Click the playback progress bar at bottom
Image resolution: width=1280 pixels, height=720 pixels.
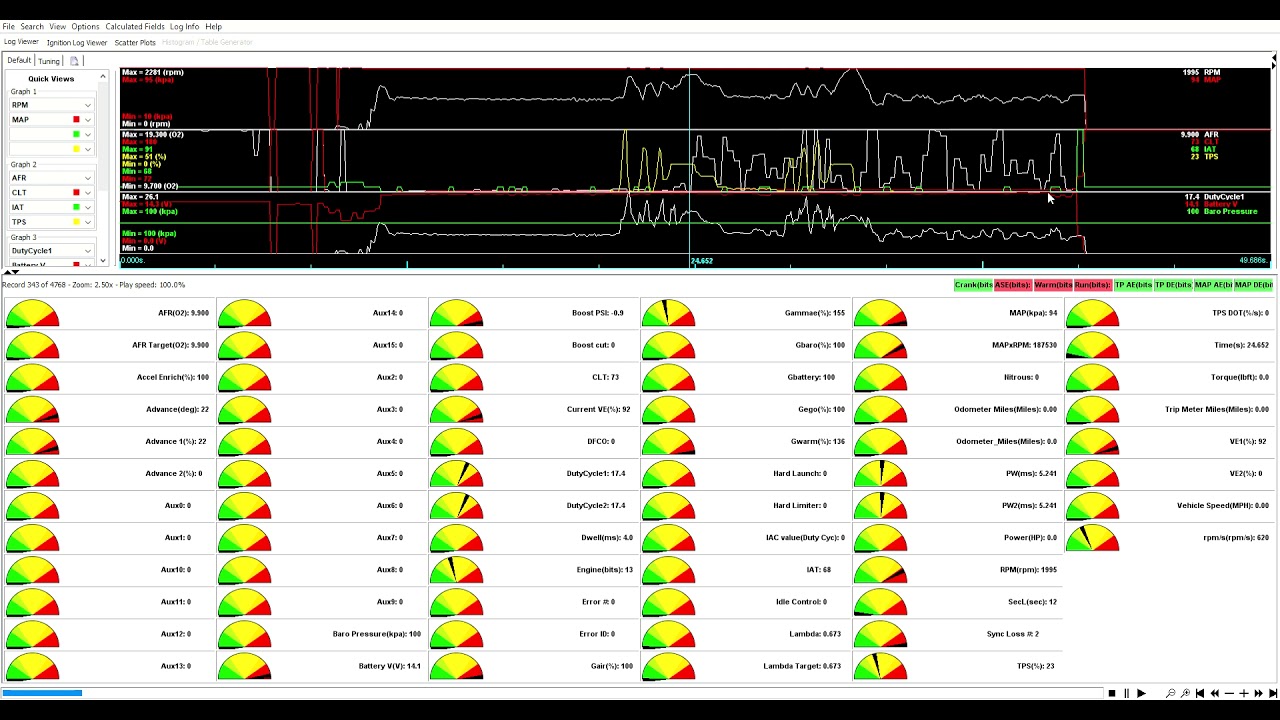pyautogui.click(x=551, y=693)
